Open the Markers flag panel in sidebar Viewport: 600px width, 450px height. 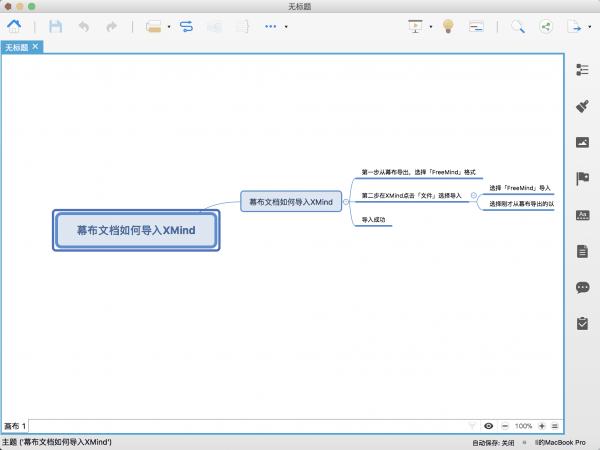pyautogui.click(x=582, y=178)
